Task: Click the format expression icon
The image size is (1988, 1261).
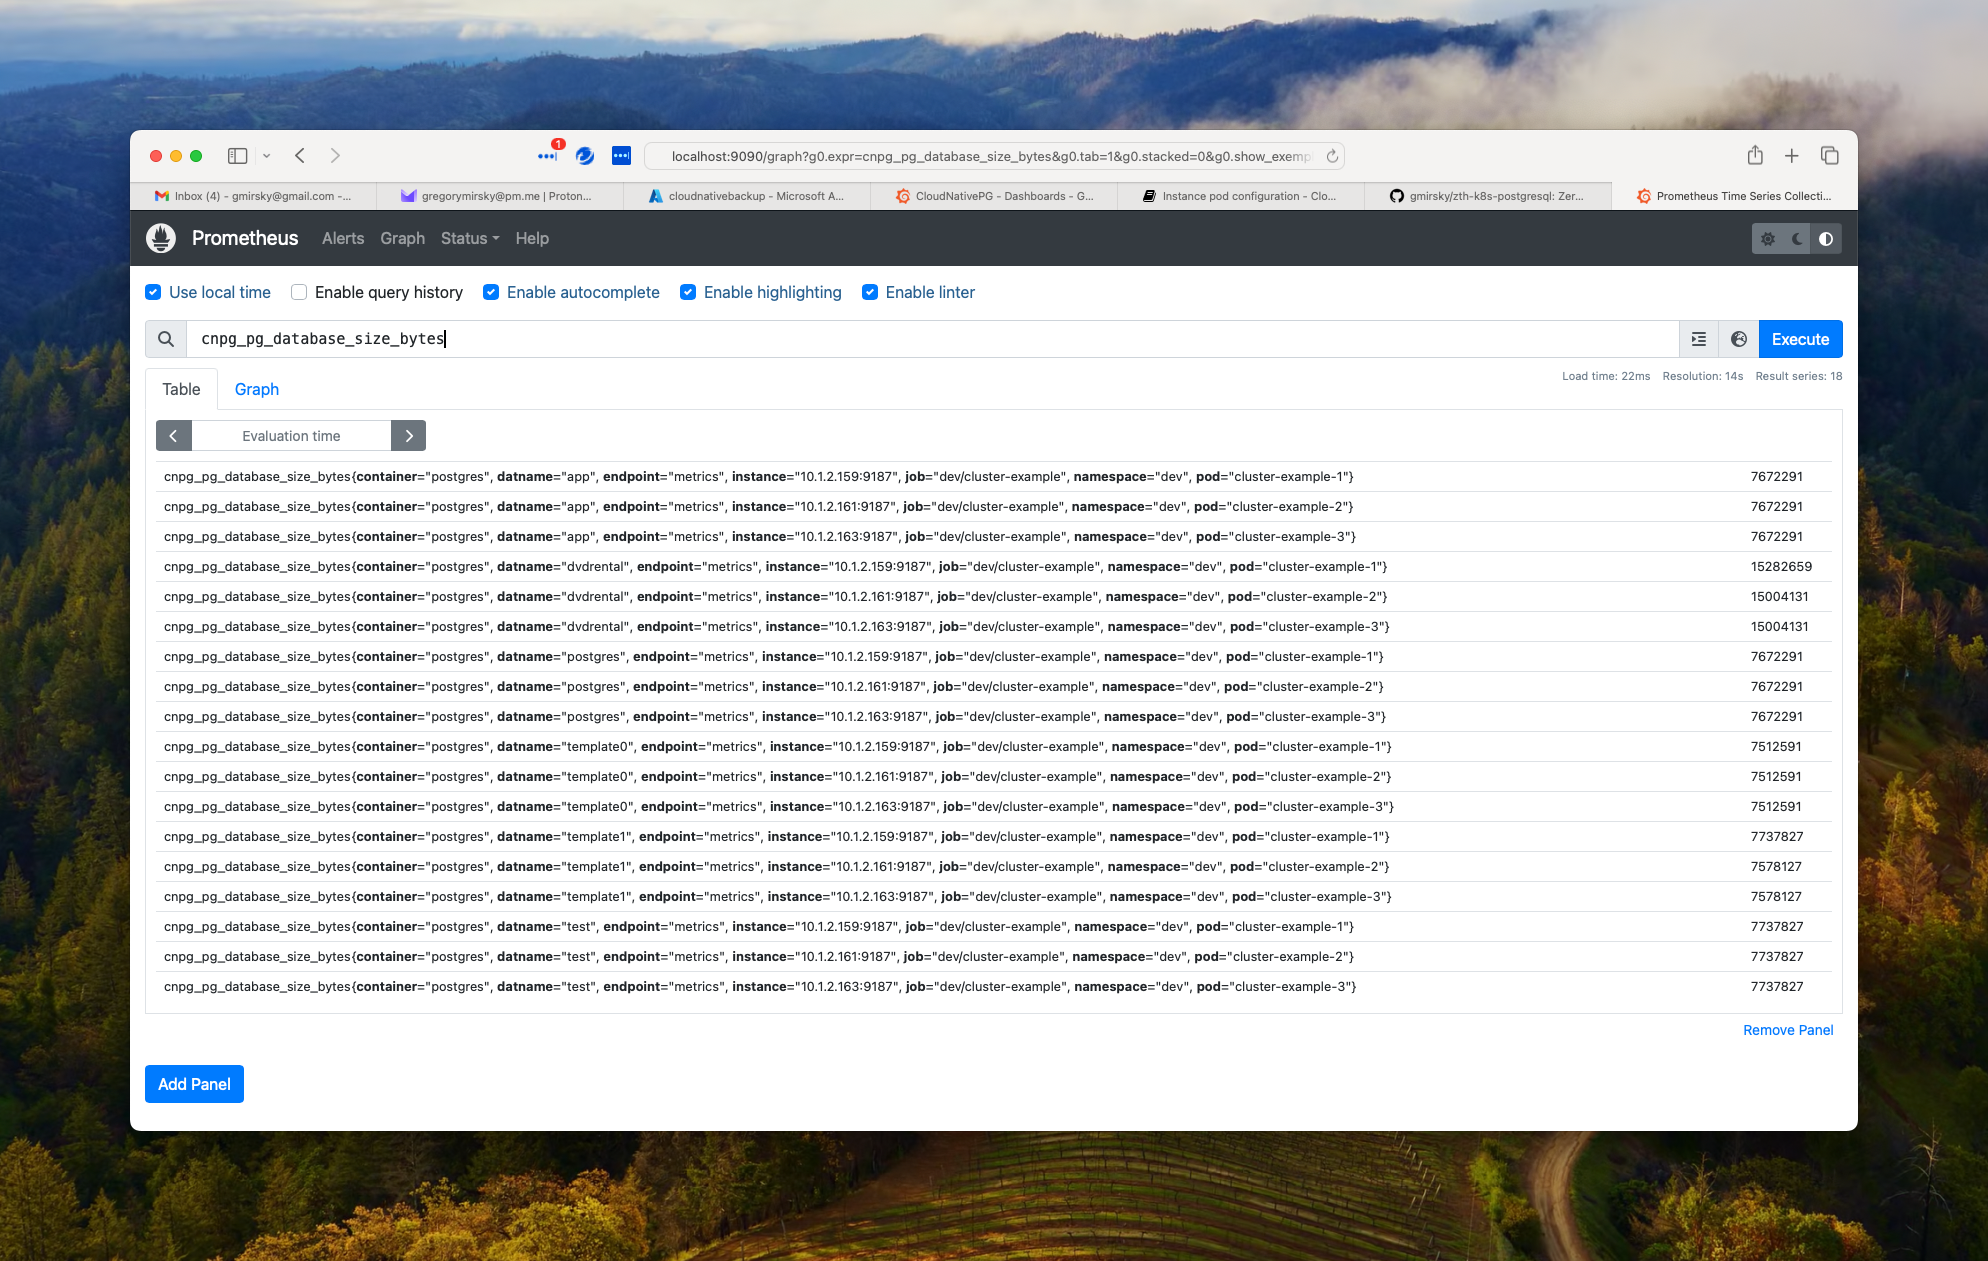Action: click(1698, 339)
